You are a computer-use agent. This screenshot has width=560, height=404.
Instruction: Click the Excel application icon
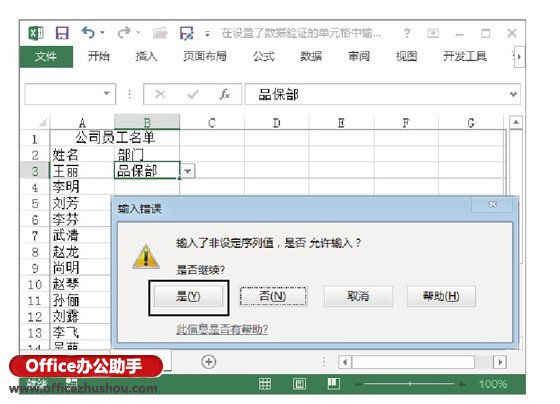click(36, 34)
